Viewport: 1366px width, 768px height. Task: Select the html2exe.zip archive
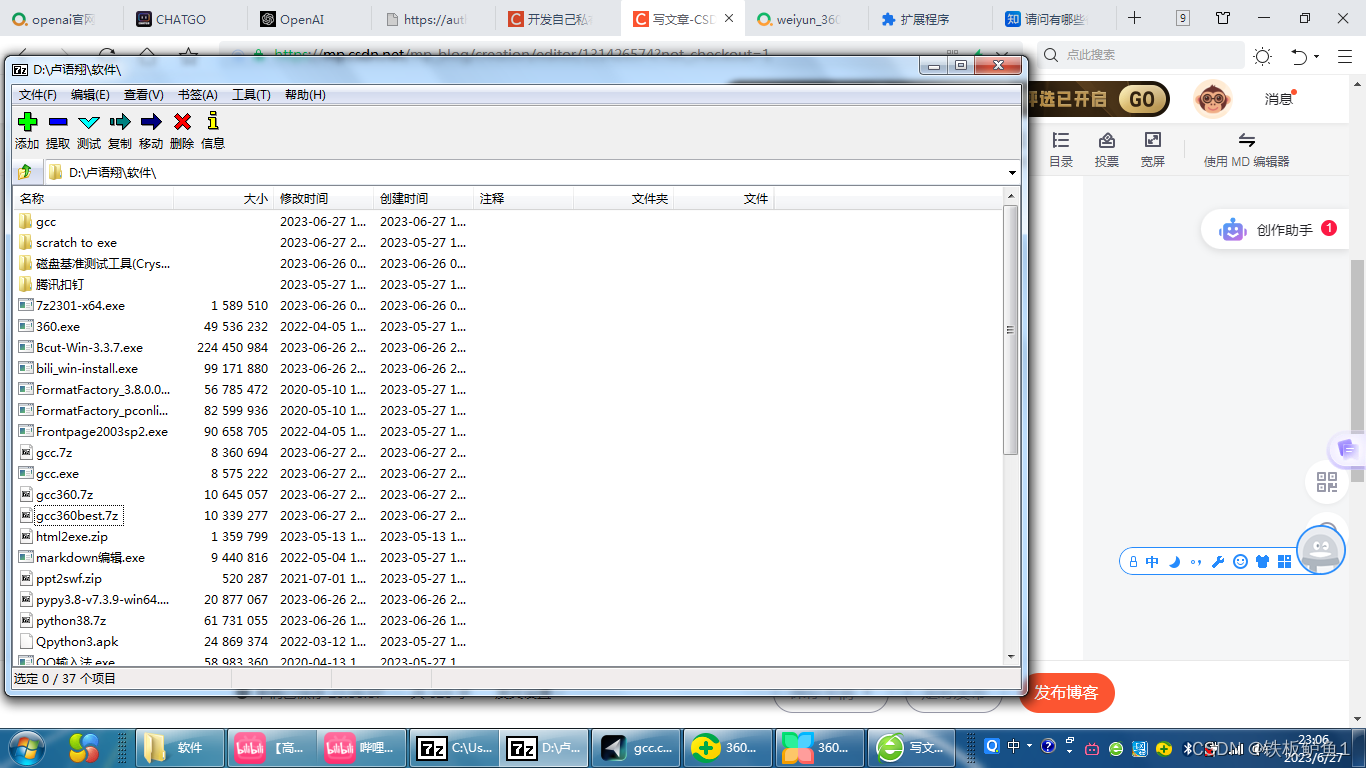[x=72, y=537]
